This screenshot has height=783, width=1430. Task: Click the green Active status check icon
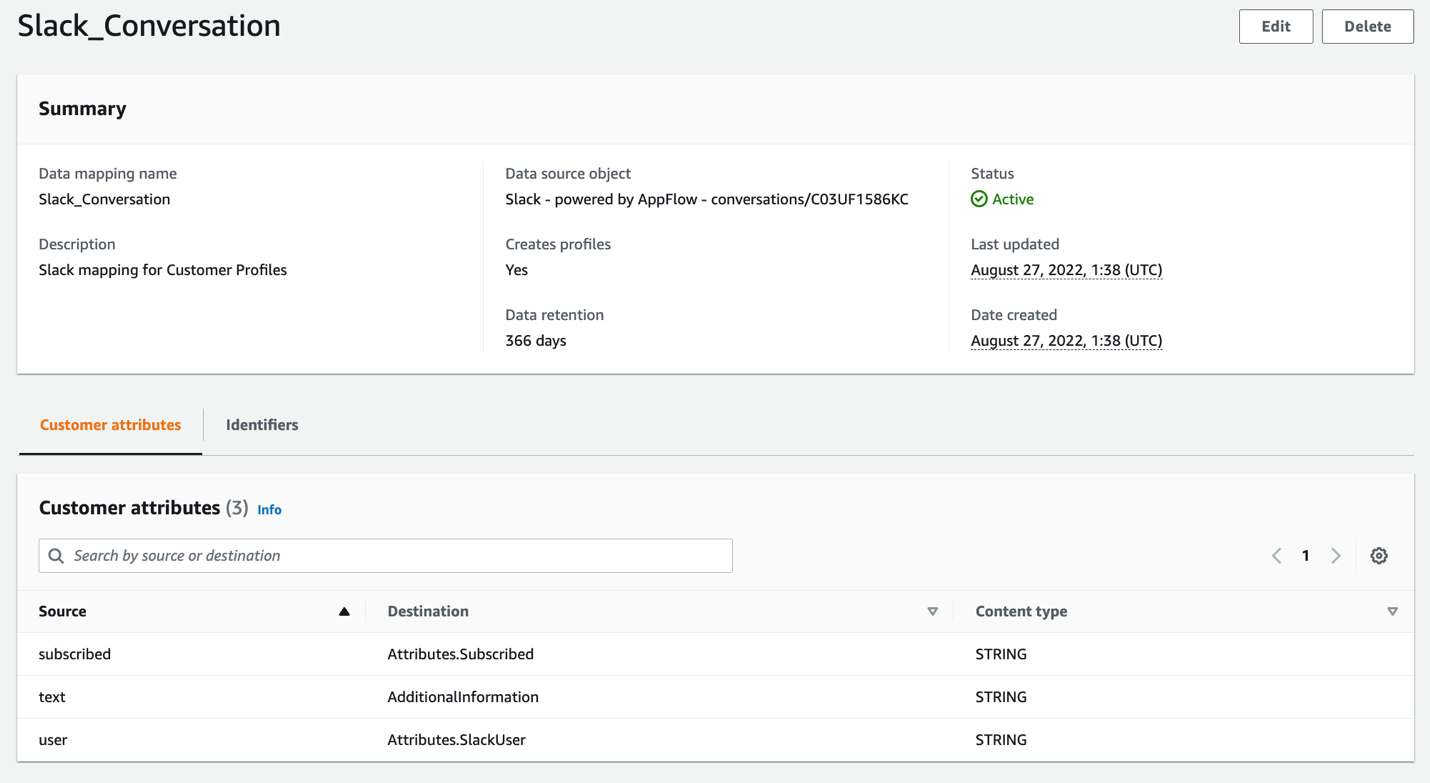979,199
